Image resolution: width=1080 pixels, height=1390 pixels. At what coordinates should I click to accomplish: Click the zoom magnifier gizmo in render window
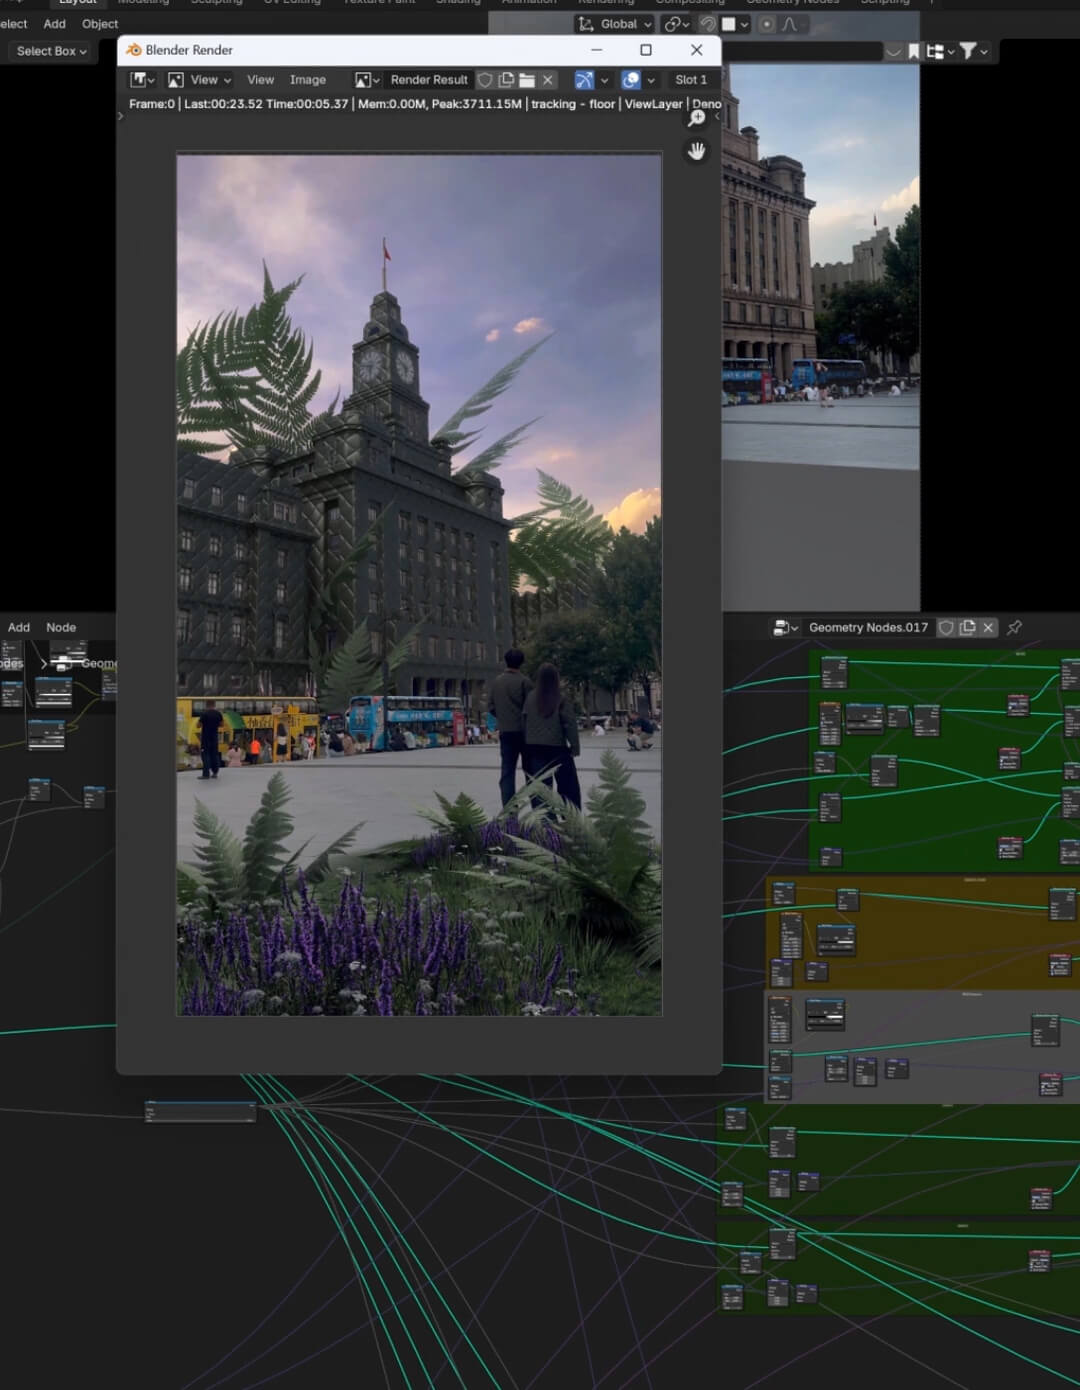click(696, 119)
